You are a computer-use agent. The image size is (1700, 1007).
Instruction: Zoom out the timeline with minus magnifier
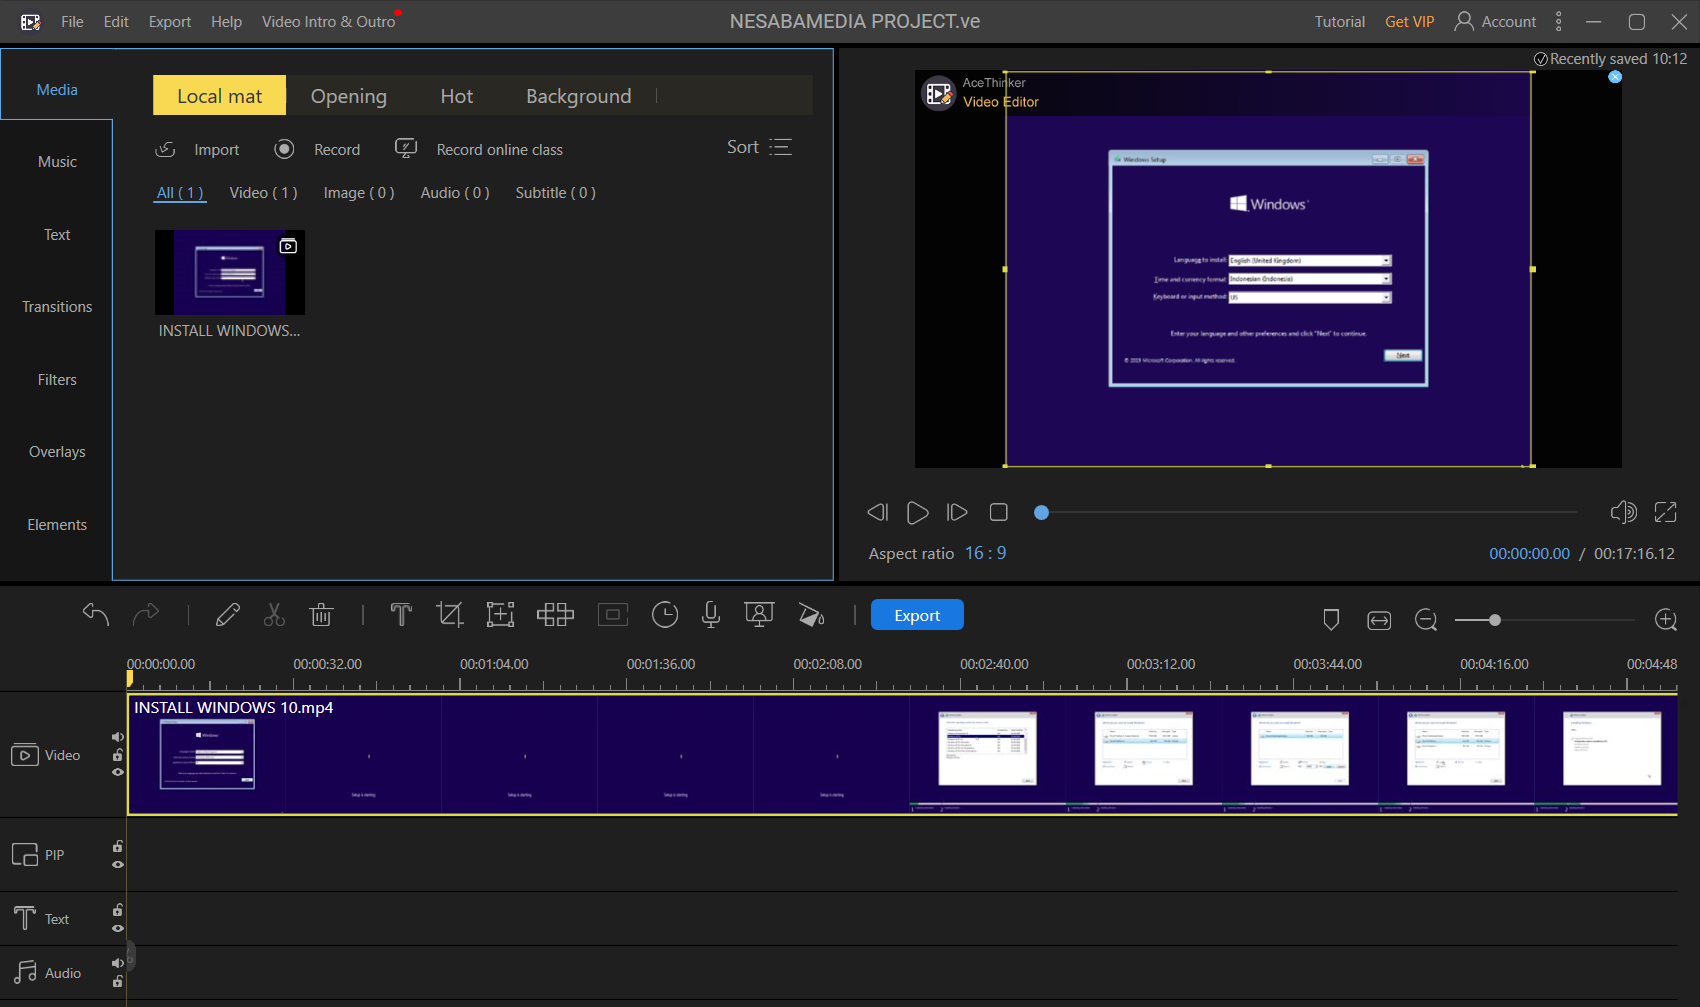click(x=1426, y=620)
